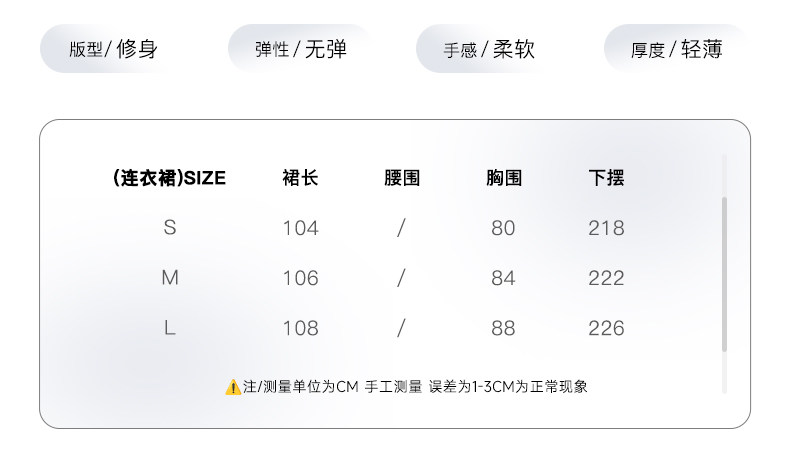Click the 108 skirt length value
Viewport: 790px width, 456px height.
tap(300, 328)
